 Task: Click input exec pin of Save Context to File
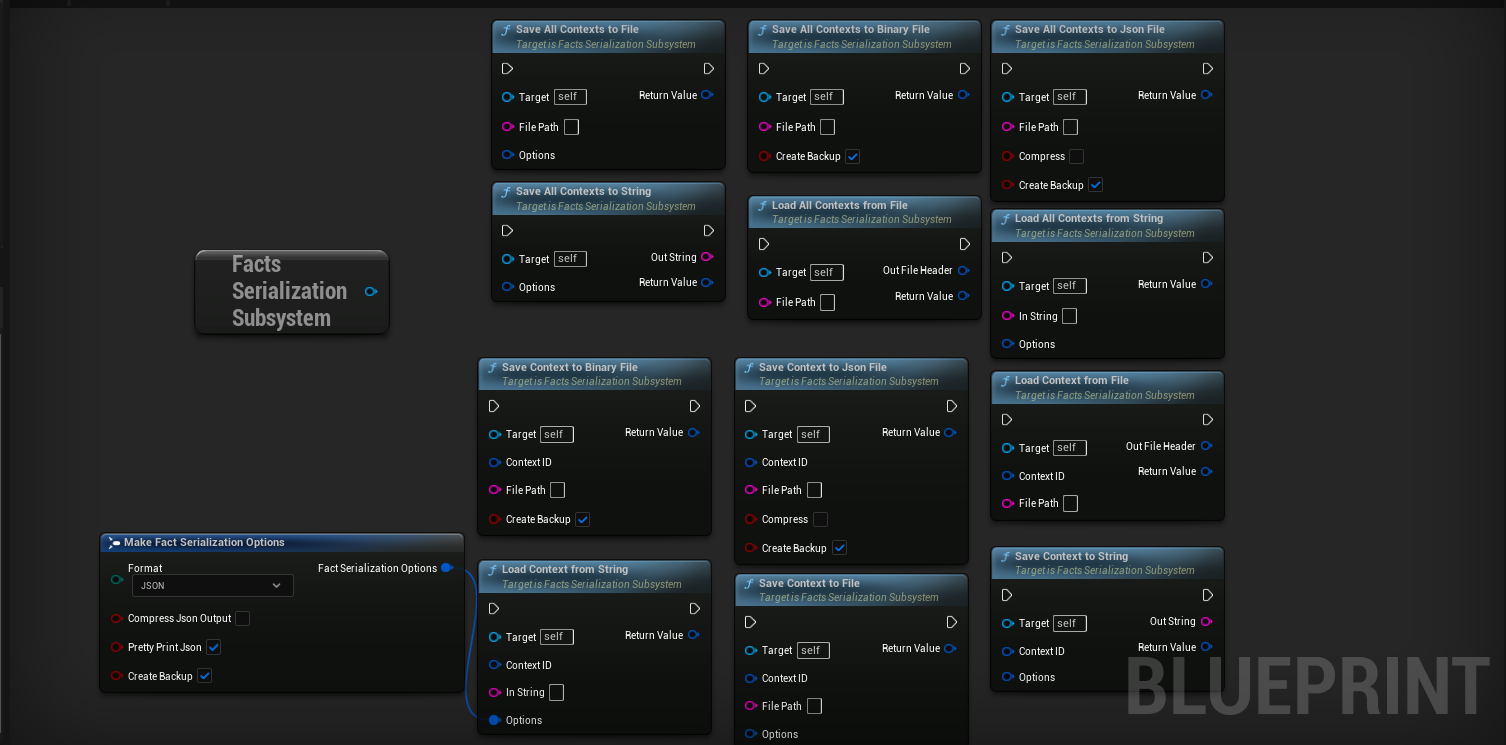[x=750, y=622]
